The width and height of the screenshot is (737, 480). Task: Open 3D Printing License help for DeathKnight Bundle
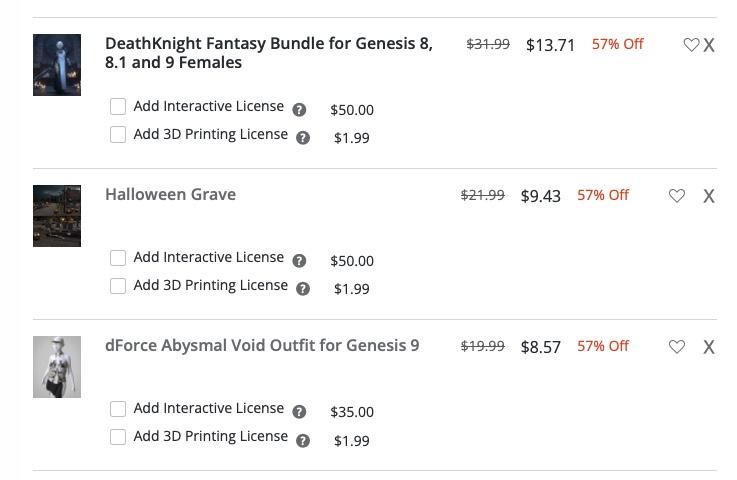point(303,138)
